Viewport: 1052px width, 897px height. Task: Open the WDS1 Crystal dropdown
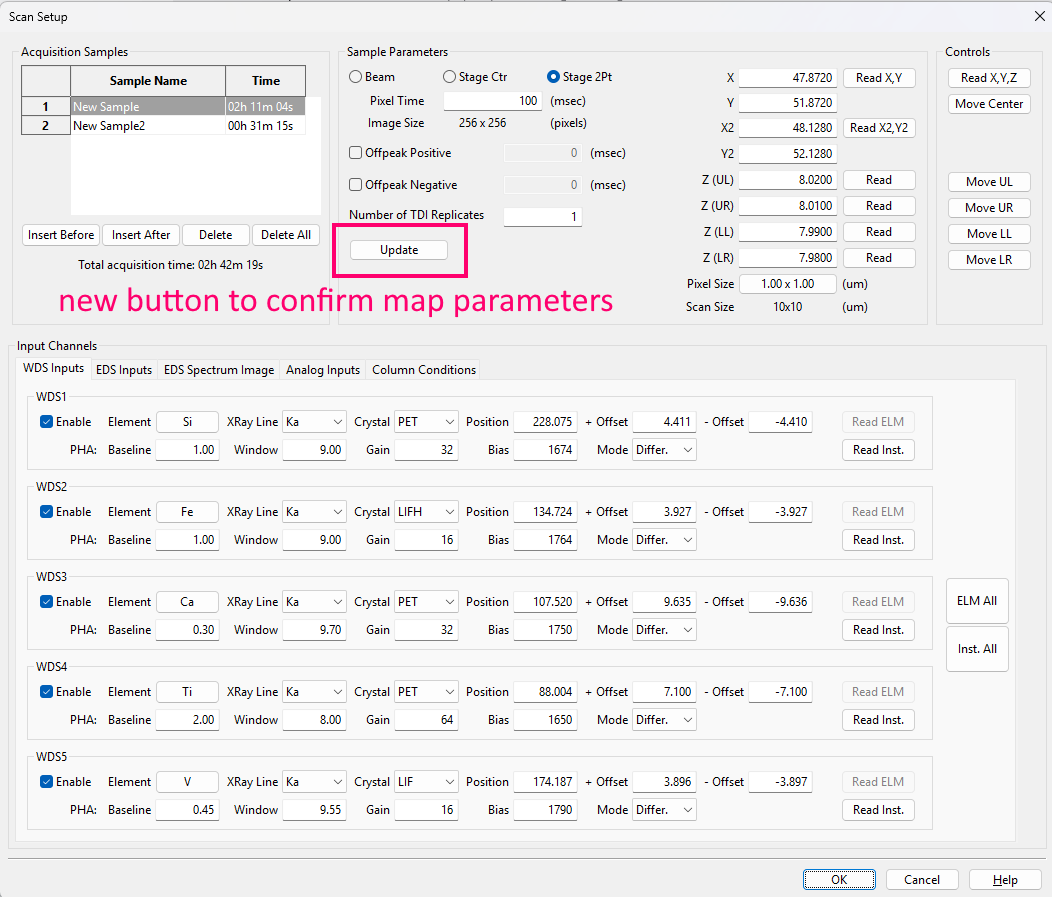tap(427, 422)
